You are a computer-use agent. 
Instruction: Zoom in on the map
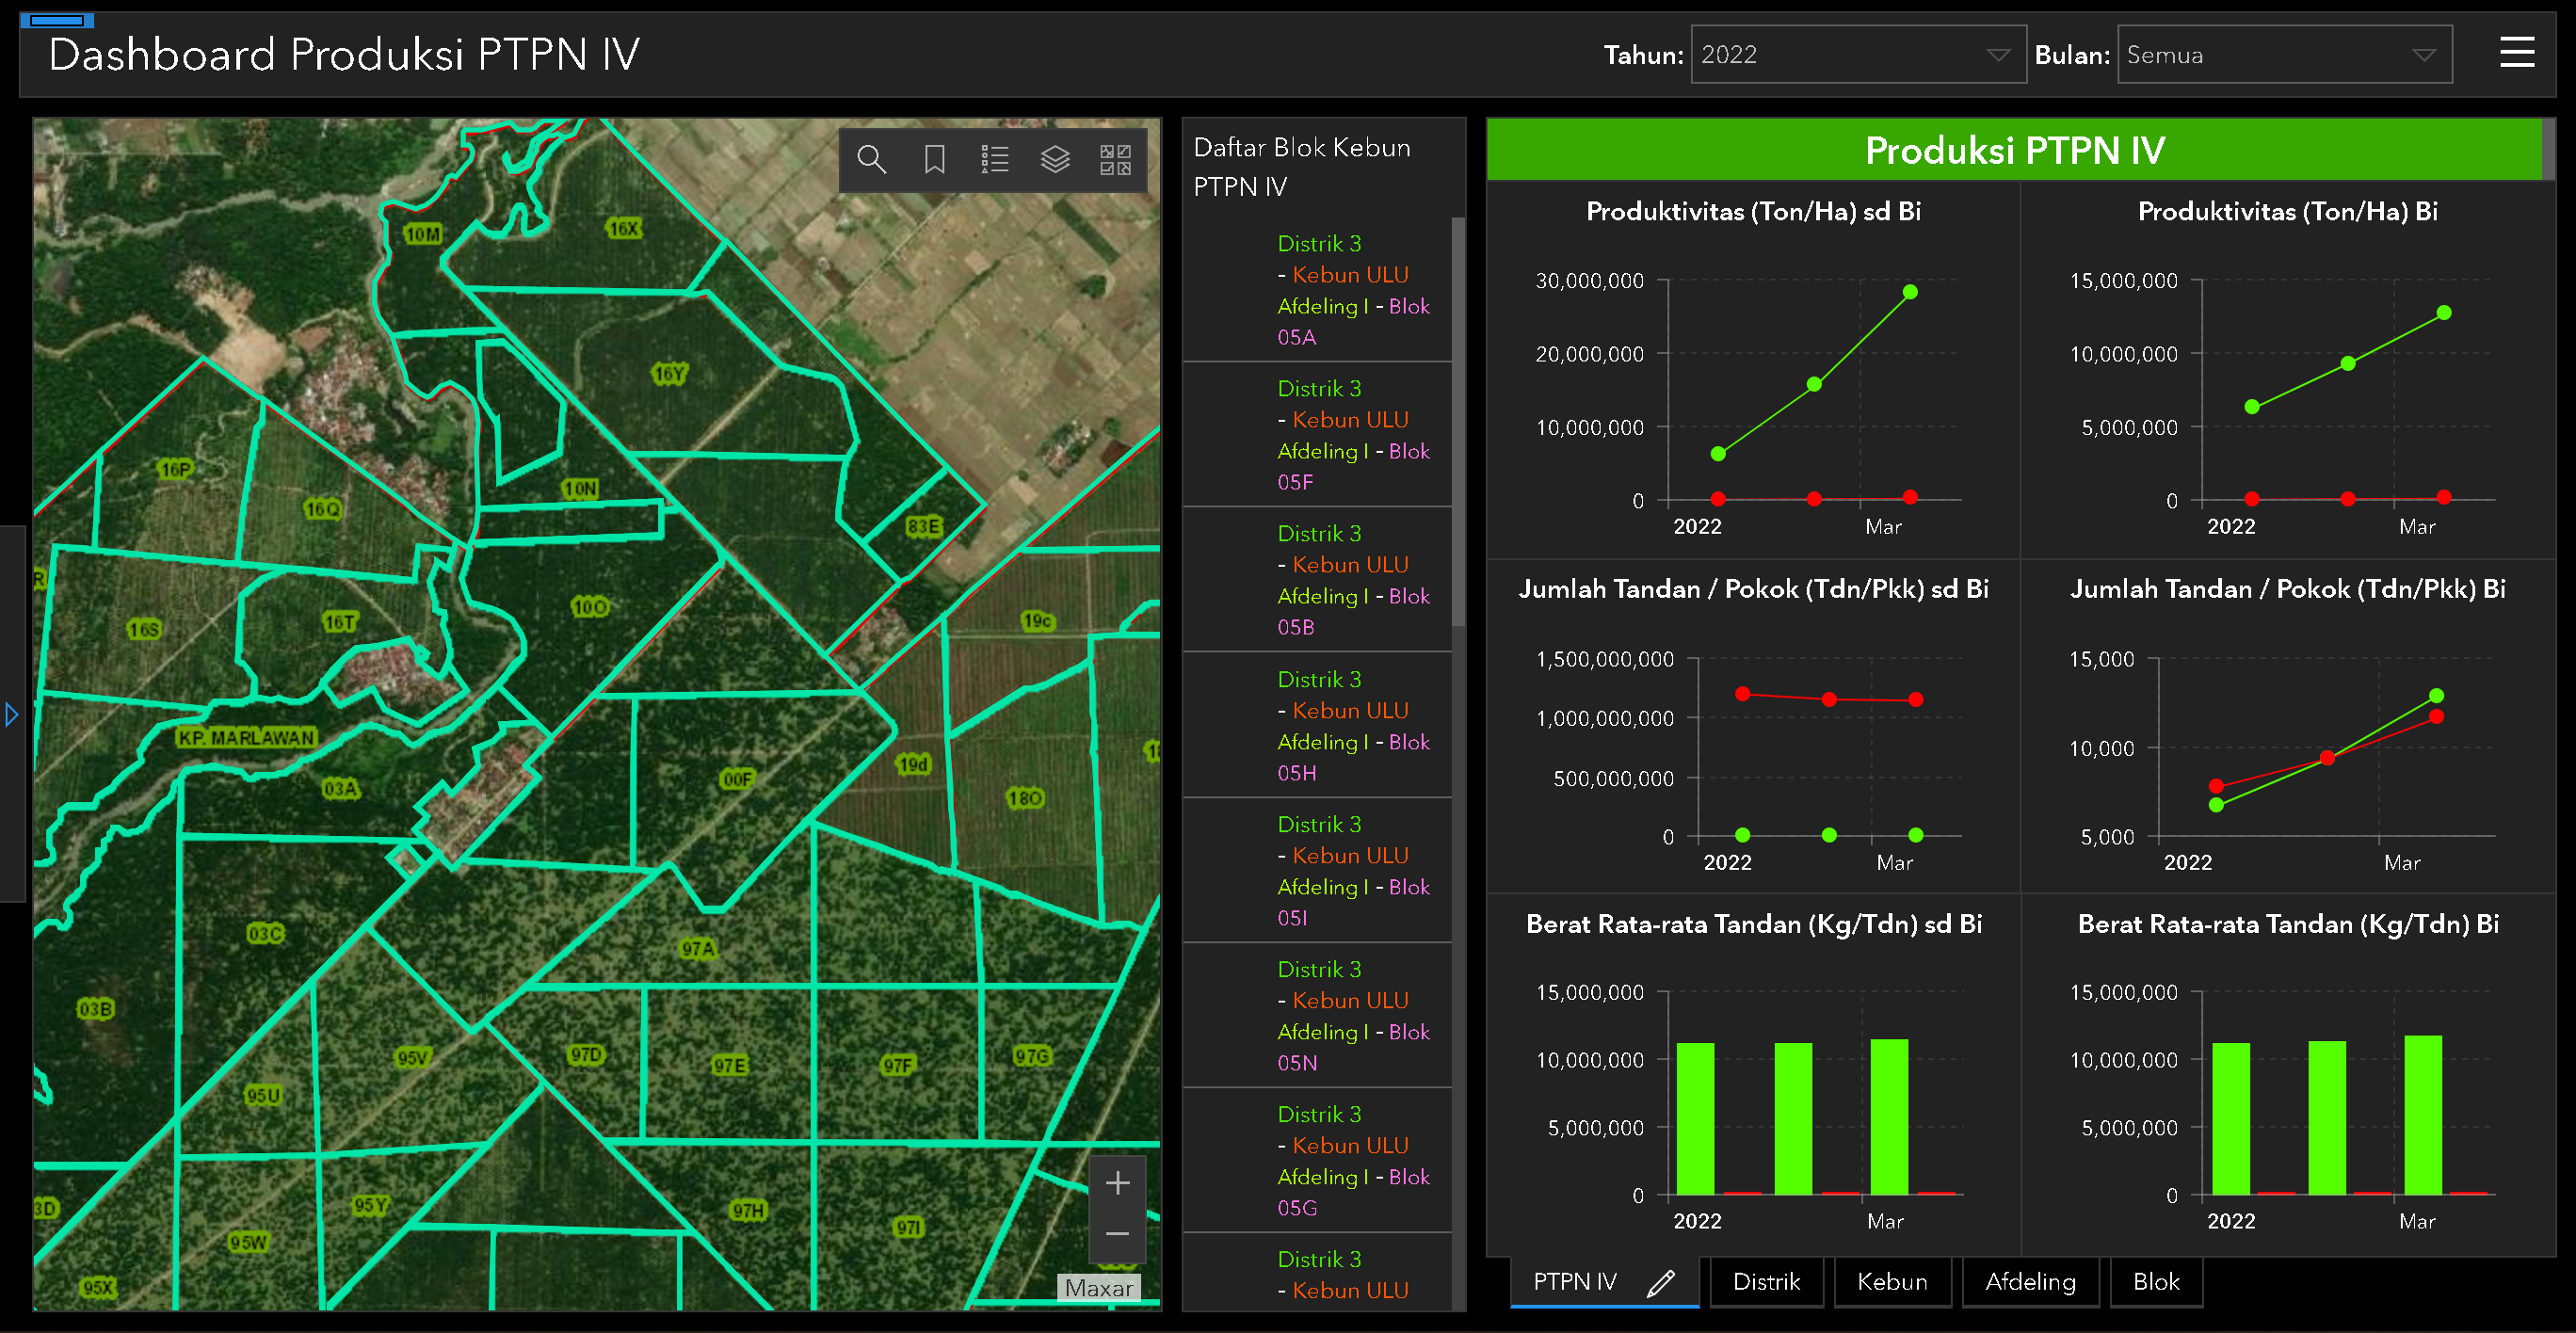[1117, 1183]
